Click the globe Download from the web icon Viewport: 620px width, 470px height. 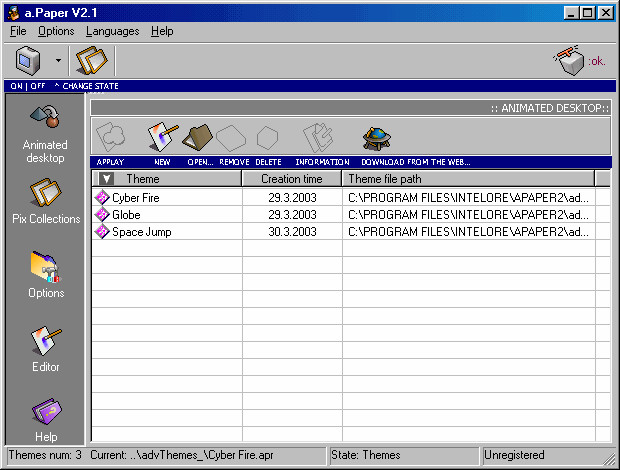[x=377, y=138]
